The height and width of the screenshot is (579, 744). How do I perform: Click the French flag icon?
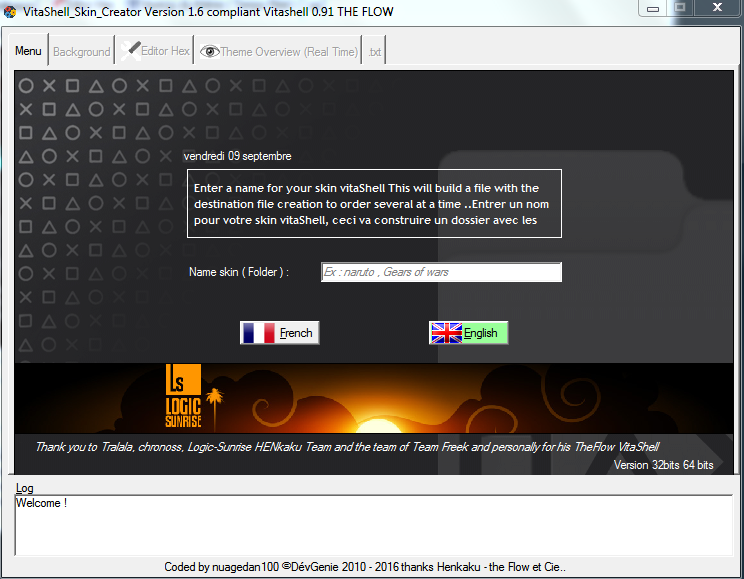coord(259,333)
